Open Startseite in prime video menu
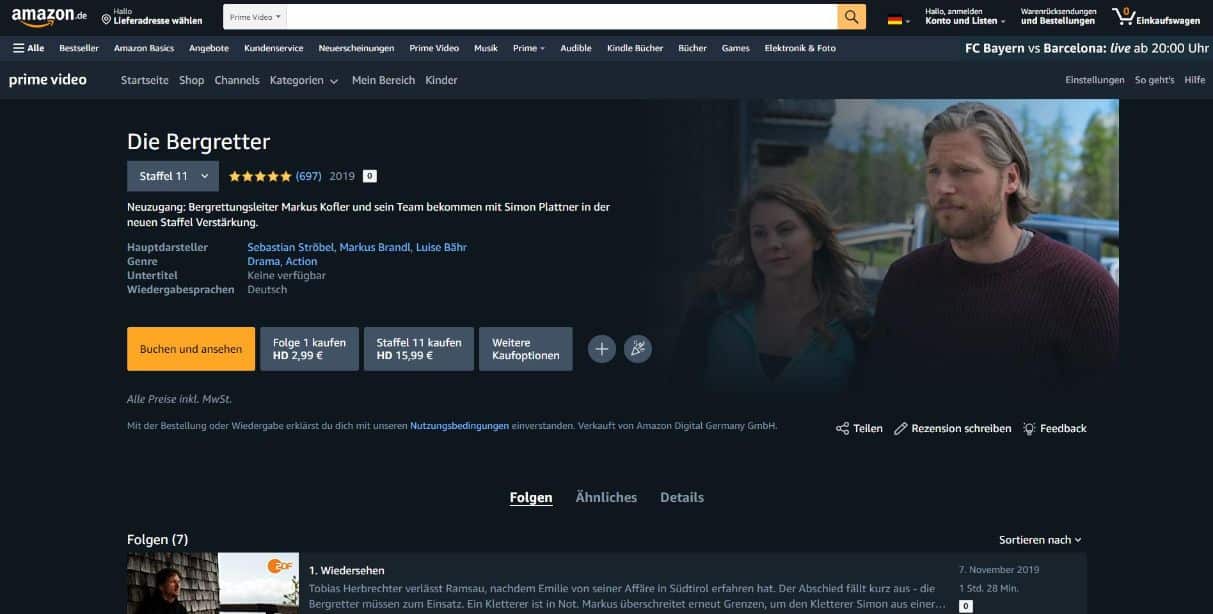The height and width of the screenshot is (614, 1213). tap(145, 80)
